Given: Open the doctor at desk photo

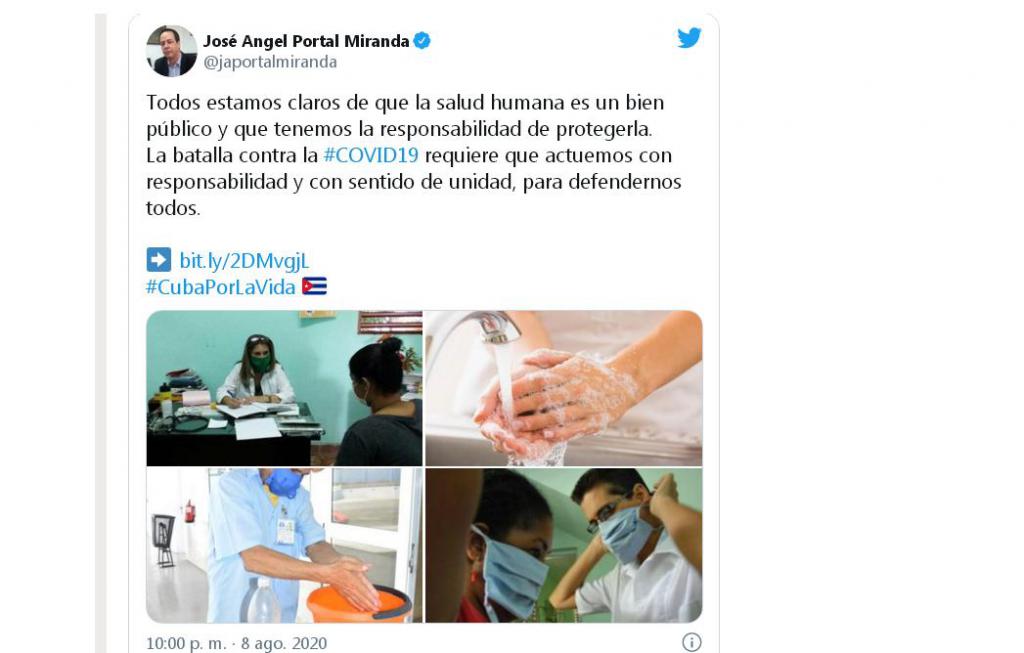Looking at the screenshot, I should pos(284,388).
